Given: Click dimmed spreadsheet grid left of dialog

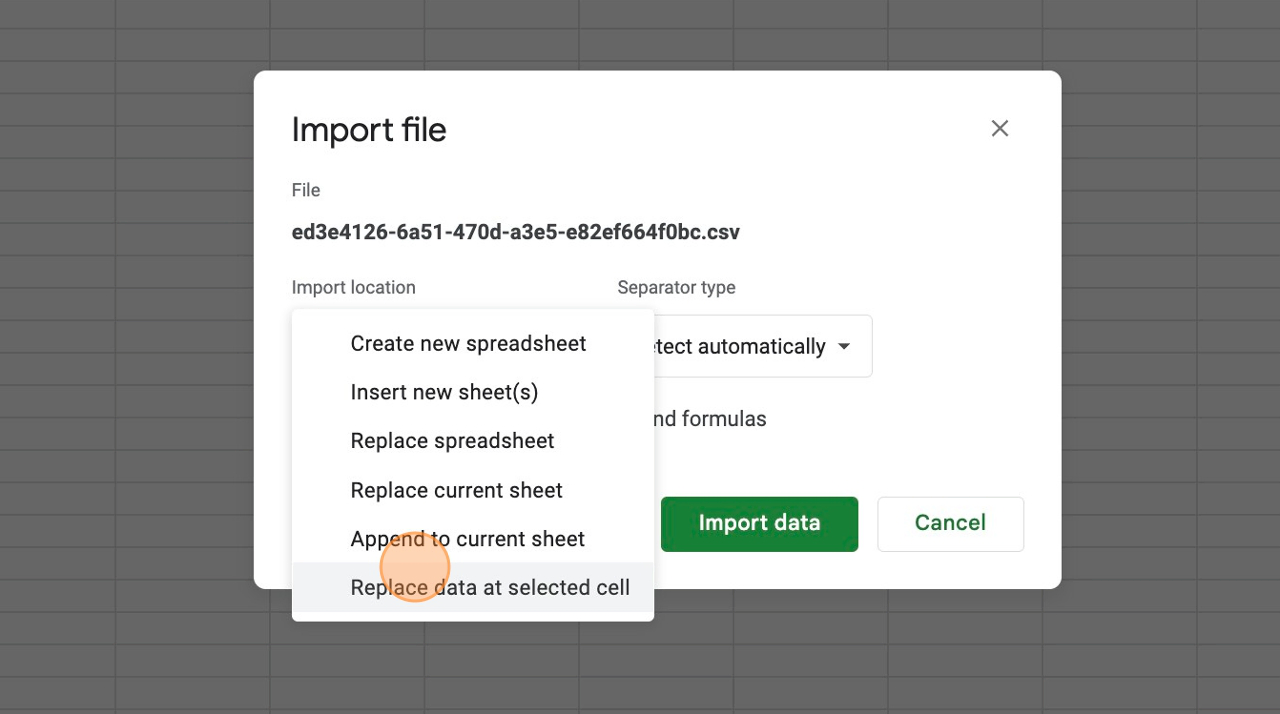Looking at the screenshot, I should (120, 350).
